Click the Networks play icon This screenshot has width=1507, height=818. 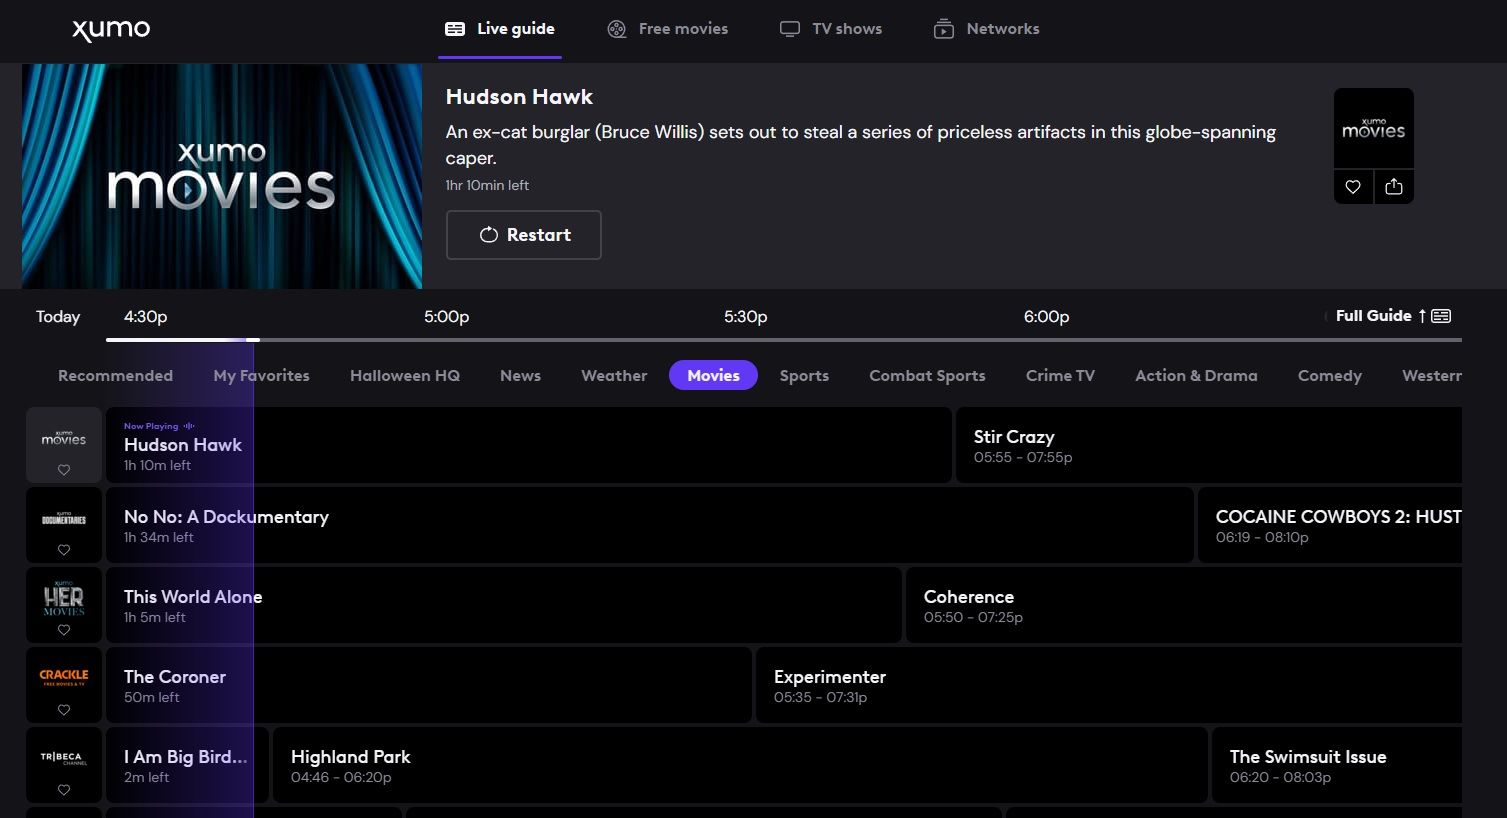click(944, 29)
